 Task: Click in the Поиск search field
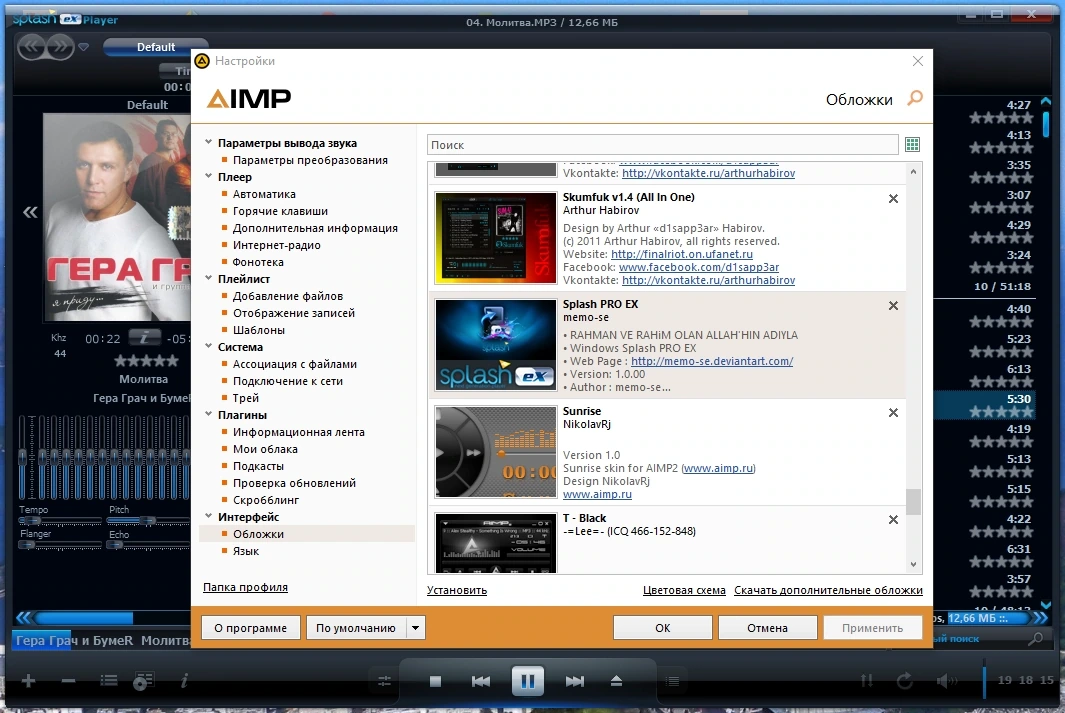click(x=662, y=145)
